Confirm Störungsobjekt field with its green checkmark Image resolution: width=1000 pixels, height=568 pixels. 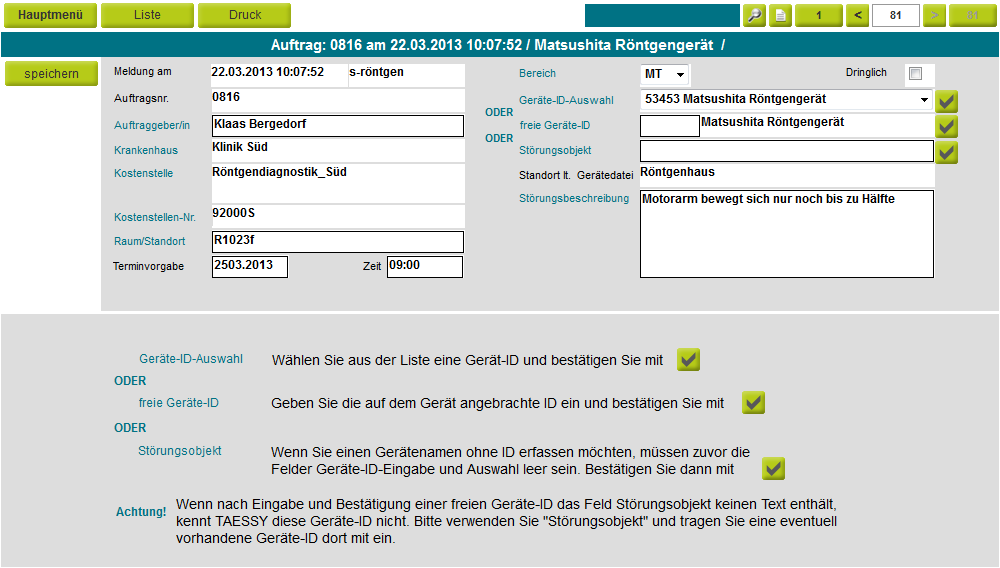coord(947,152)
